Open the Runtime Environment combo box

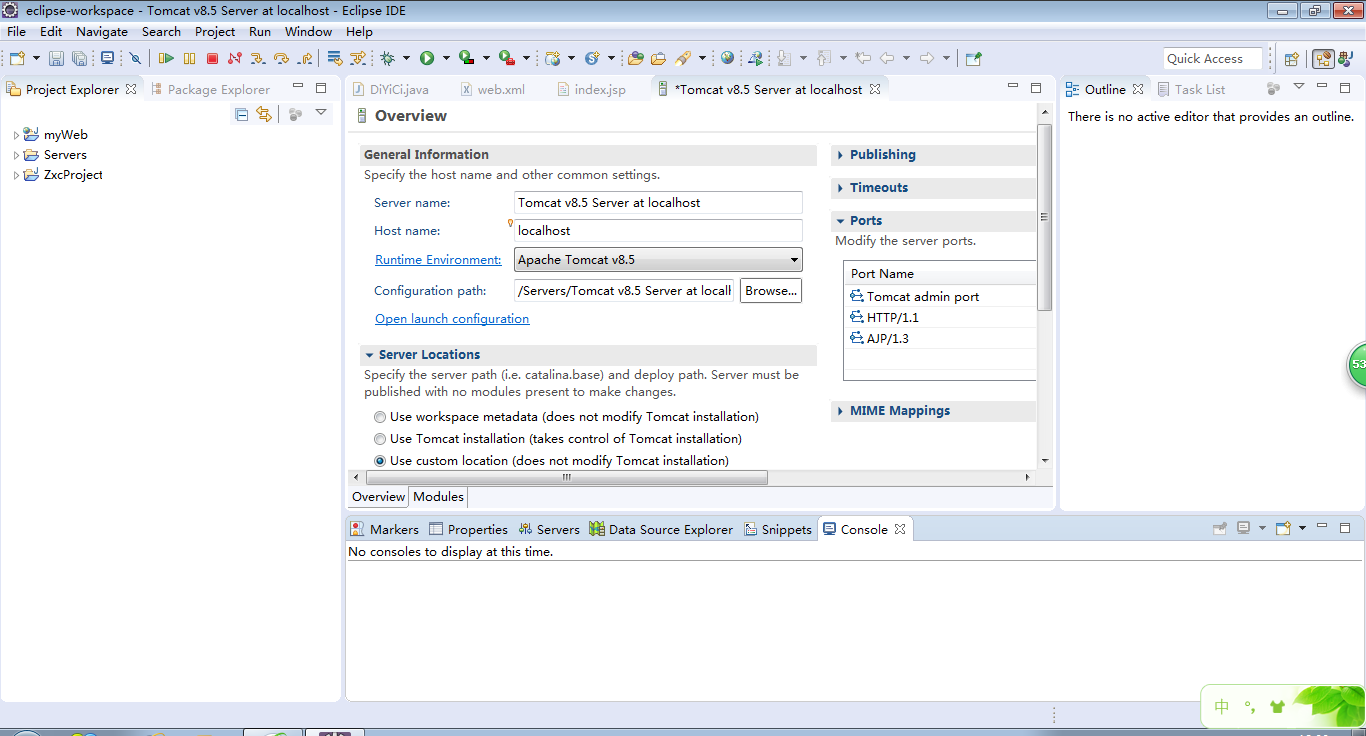pos(658,260)
